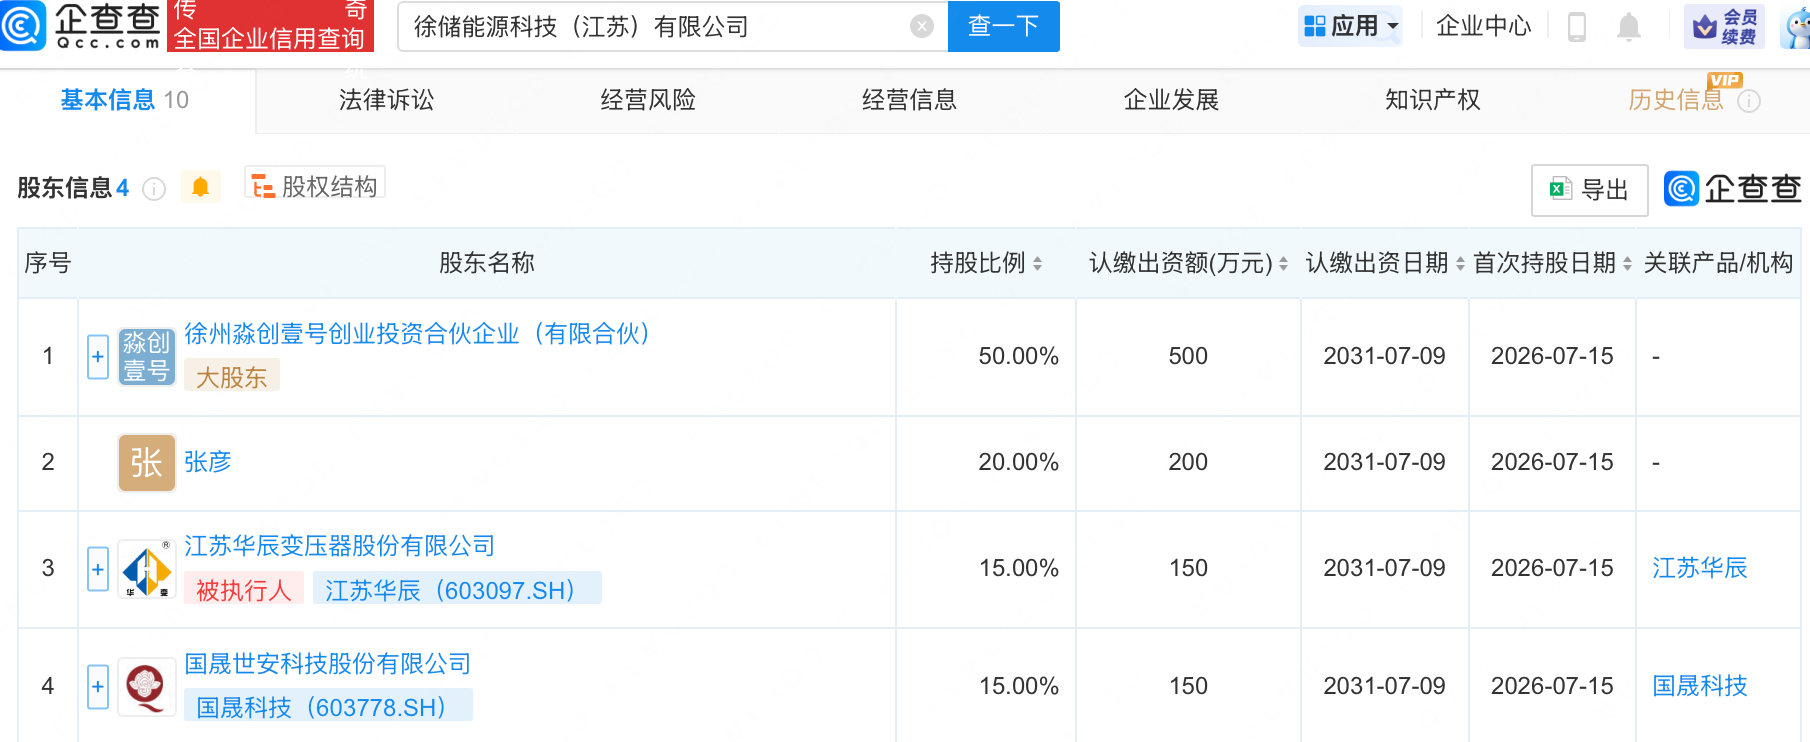
Task: Open 徐州淼创壹号 company logo
Action: point(147,357)
